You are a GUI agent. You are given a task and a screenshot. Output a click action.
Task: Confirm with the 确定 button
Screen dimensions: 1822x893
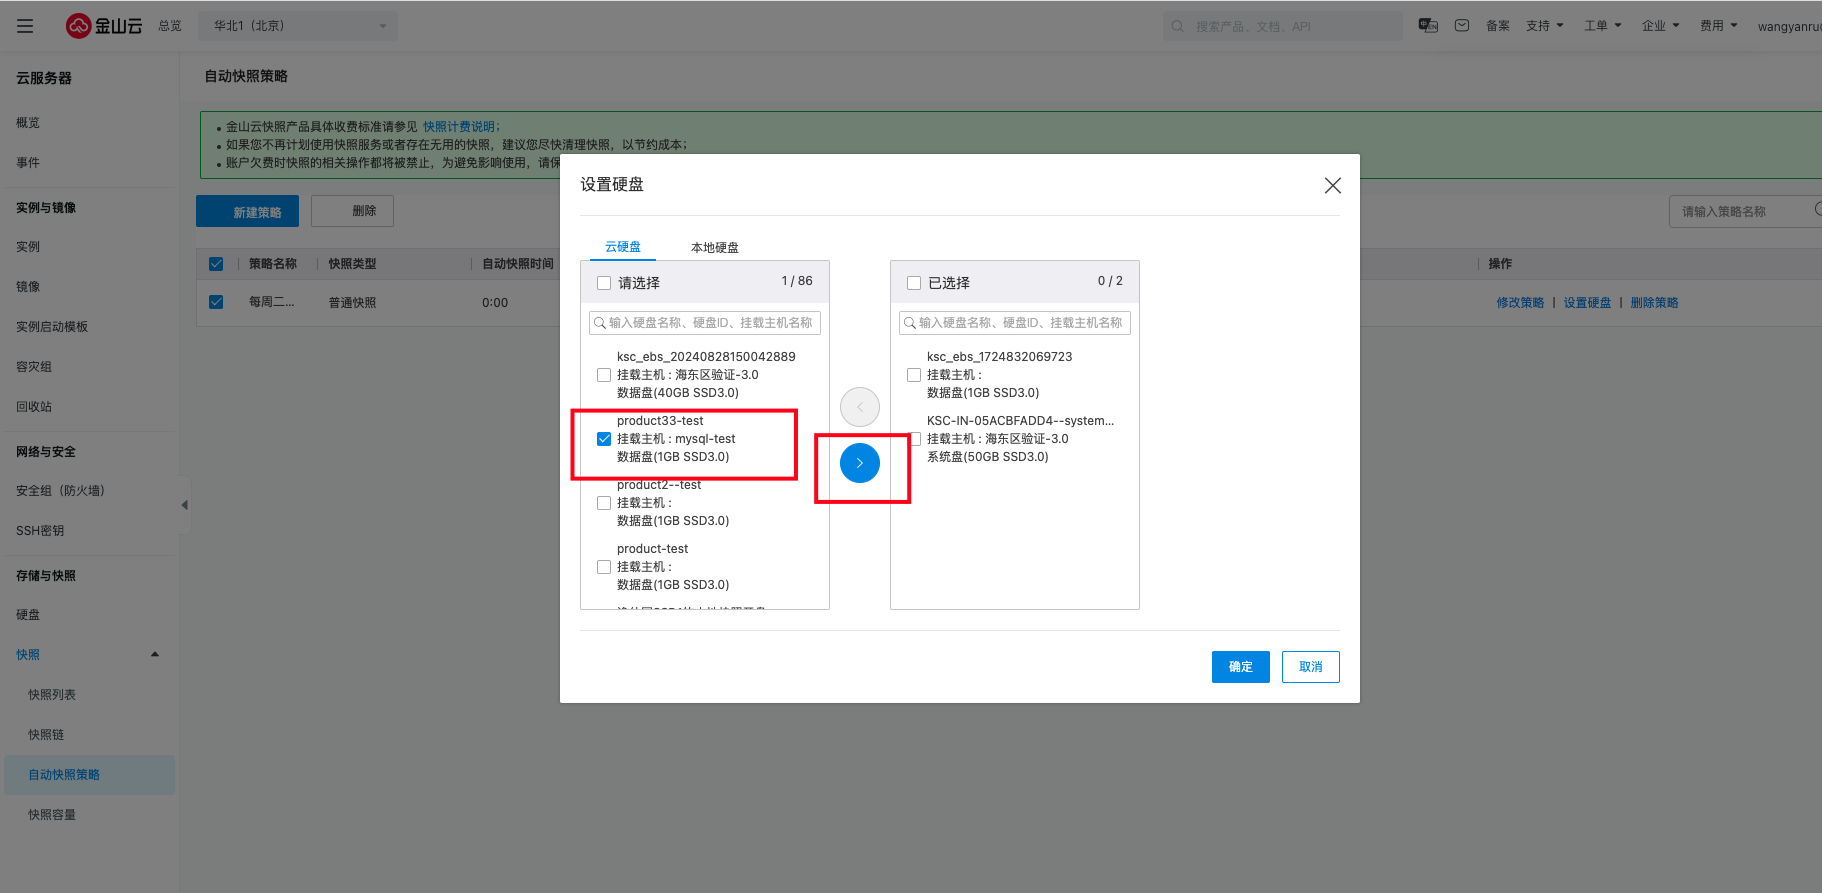coord(1241,667)
